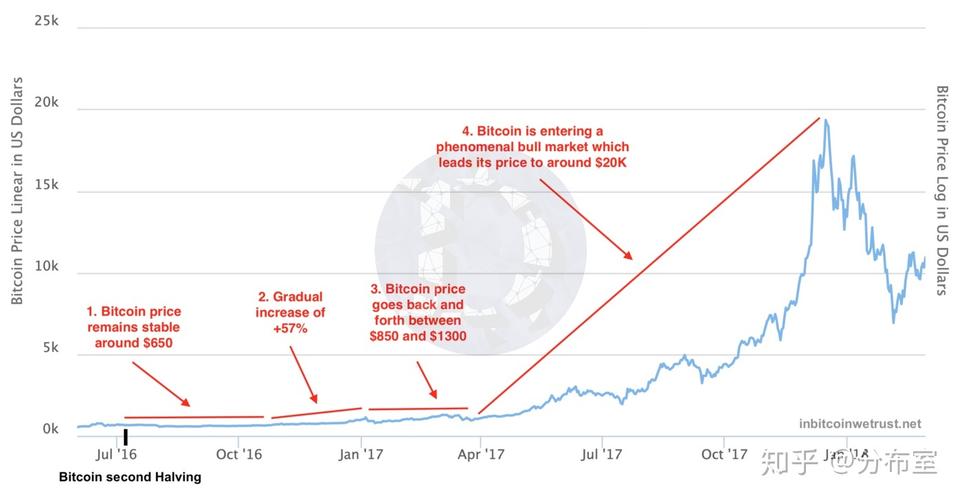Select the "Bitcoin second Halving" label
962x500 pixels.
130,477
